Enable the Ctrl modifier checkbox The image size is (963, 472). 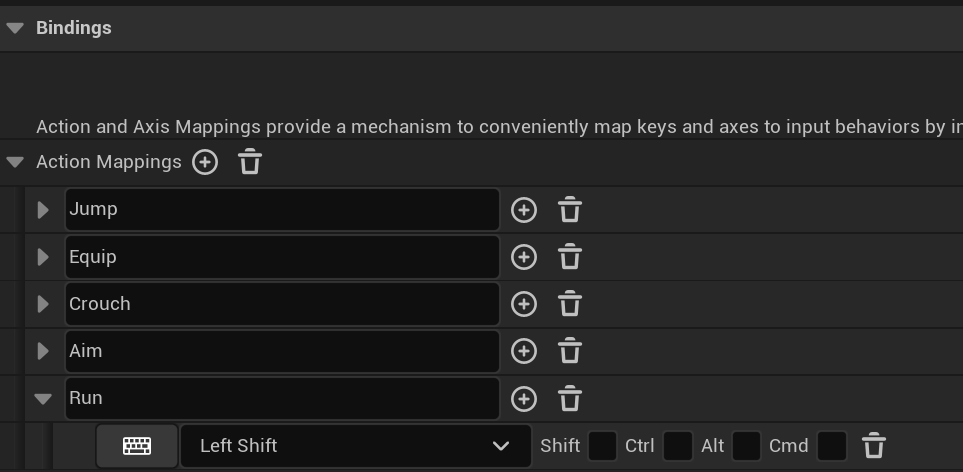[678, 446]
